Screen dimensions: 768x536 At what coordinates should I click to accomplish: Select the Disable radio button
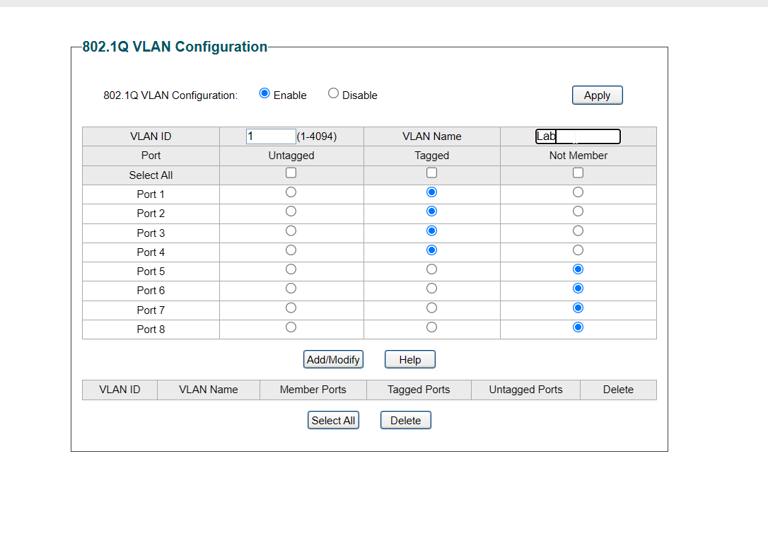[x=333, y=93]
